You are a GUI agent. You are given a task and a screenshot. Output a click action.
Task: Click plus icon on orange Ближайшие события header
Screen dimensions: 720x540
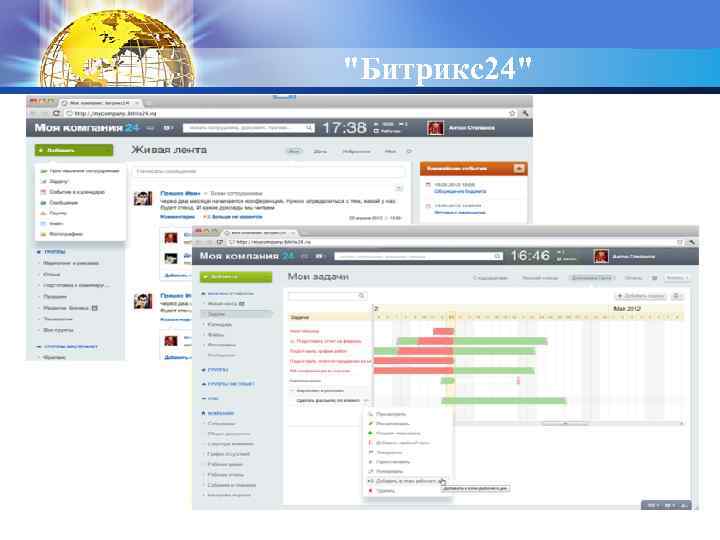pos(518,169)
